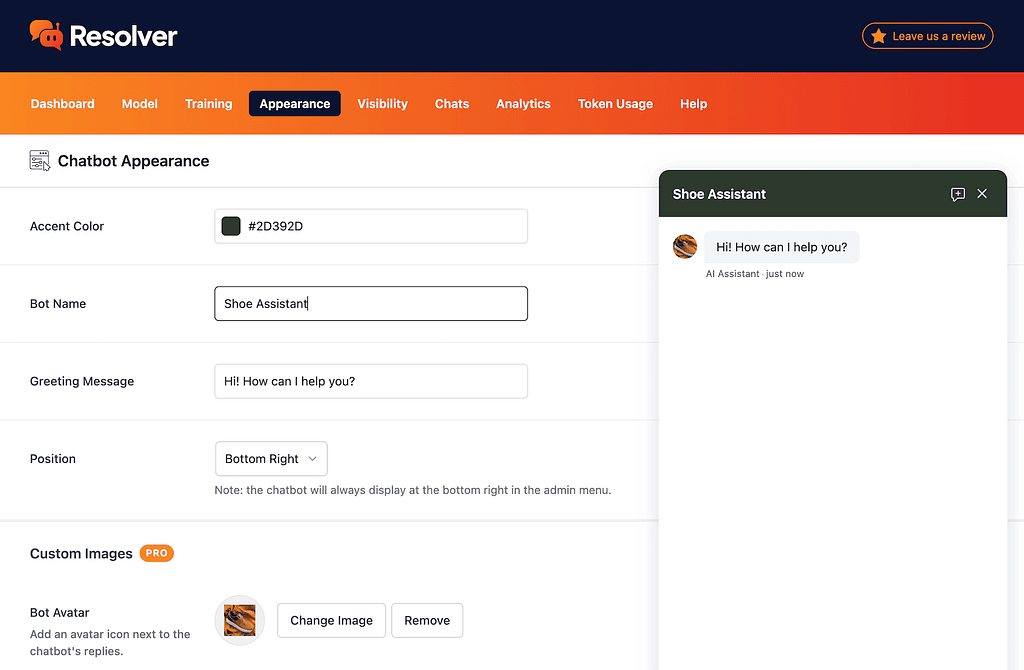Click the Resolver robot logo icon
The image size is (1024, 670).
[x=46, y=35]
